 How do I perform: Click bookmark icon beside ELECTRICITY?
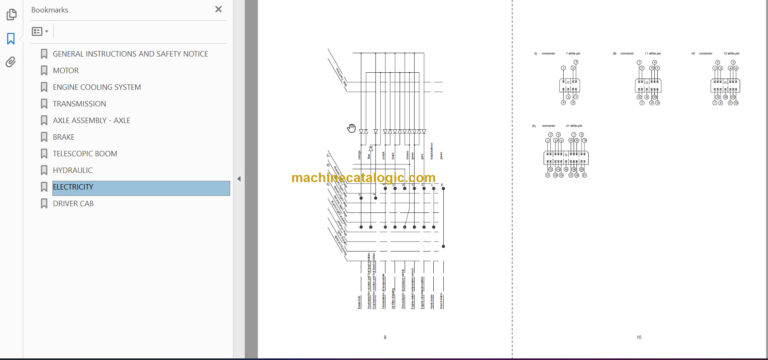pyautogui.click(x=44, y=187)
